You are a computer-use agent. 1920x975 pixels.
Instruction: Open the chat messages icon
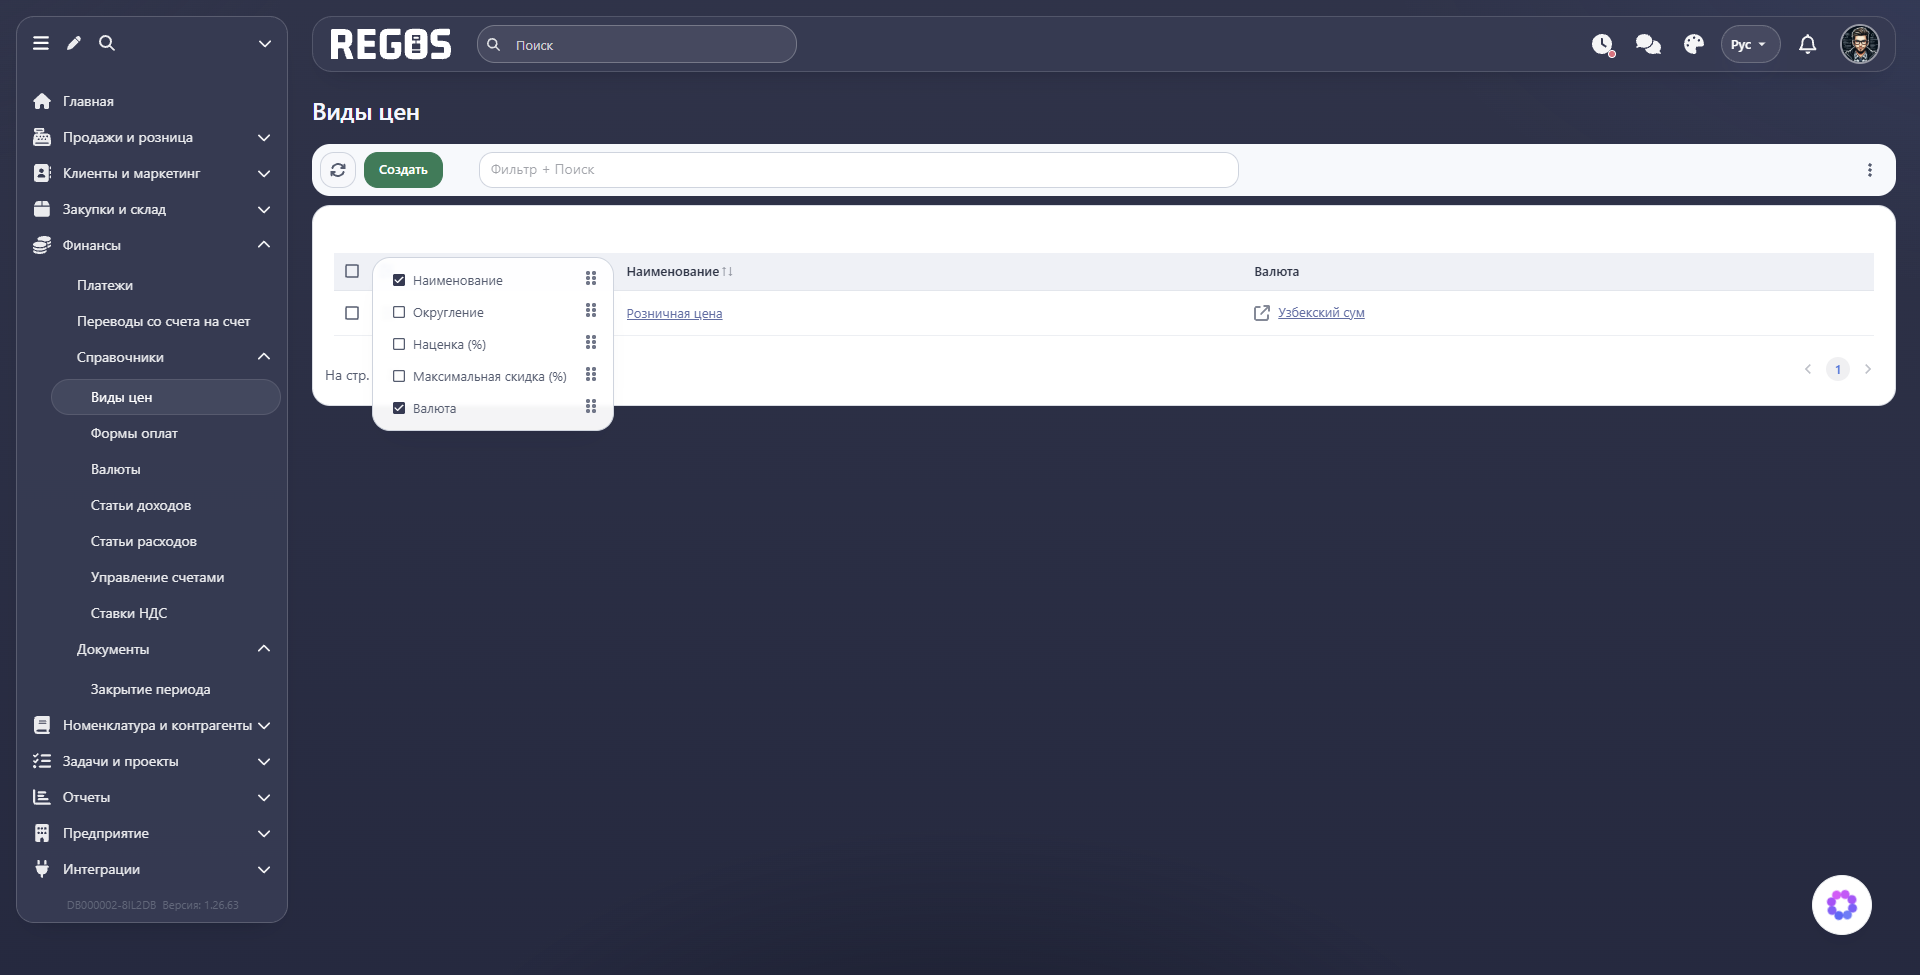[1648, 44]
